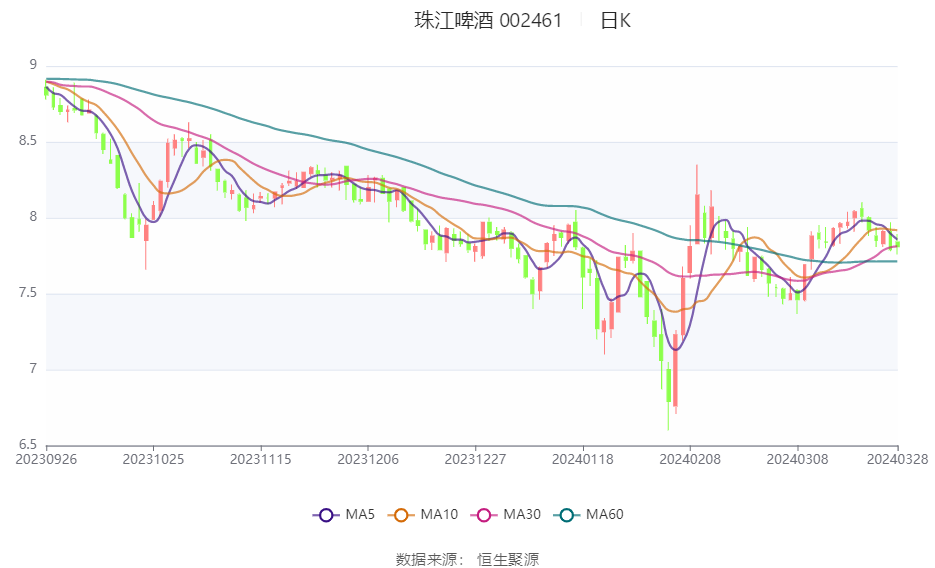The image size is (935, 568).
Task: Click the purple MA5 legend circle icon
Action: pos(326,515)
